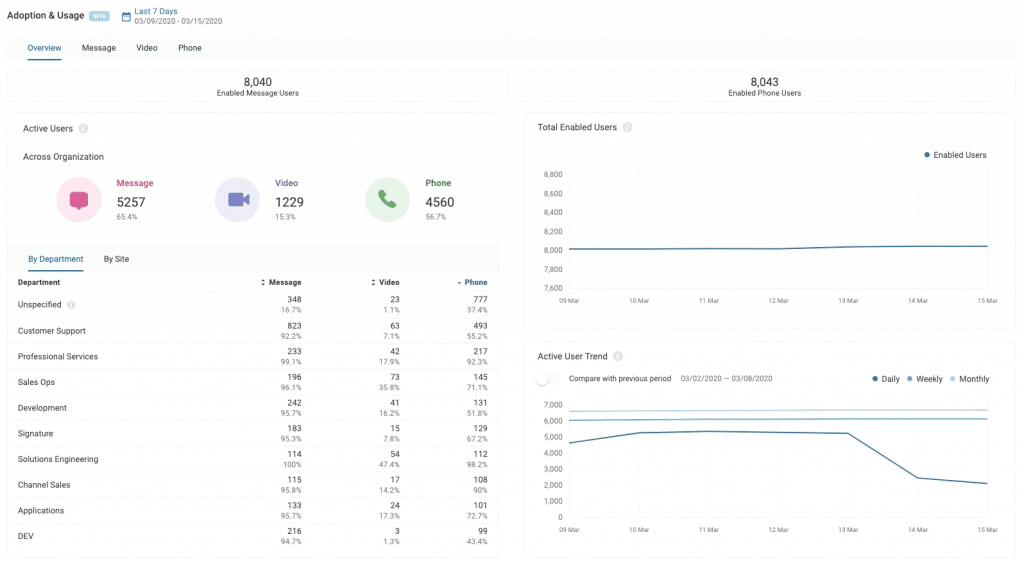
Task: Switch to the Video tab
Action: (147, 48)
